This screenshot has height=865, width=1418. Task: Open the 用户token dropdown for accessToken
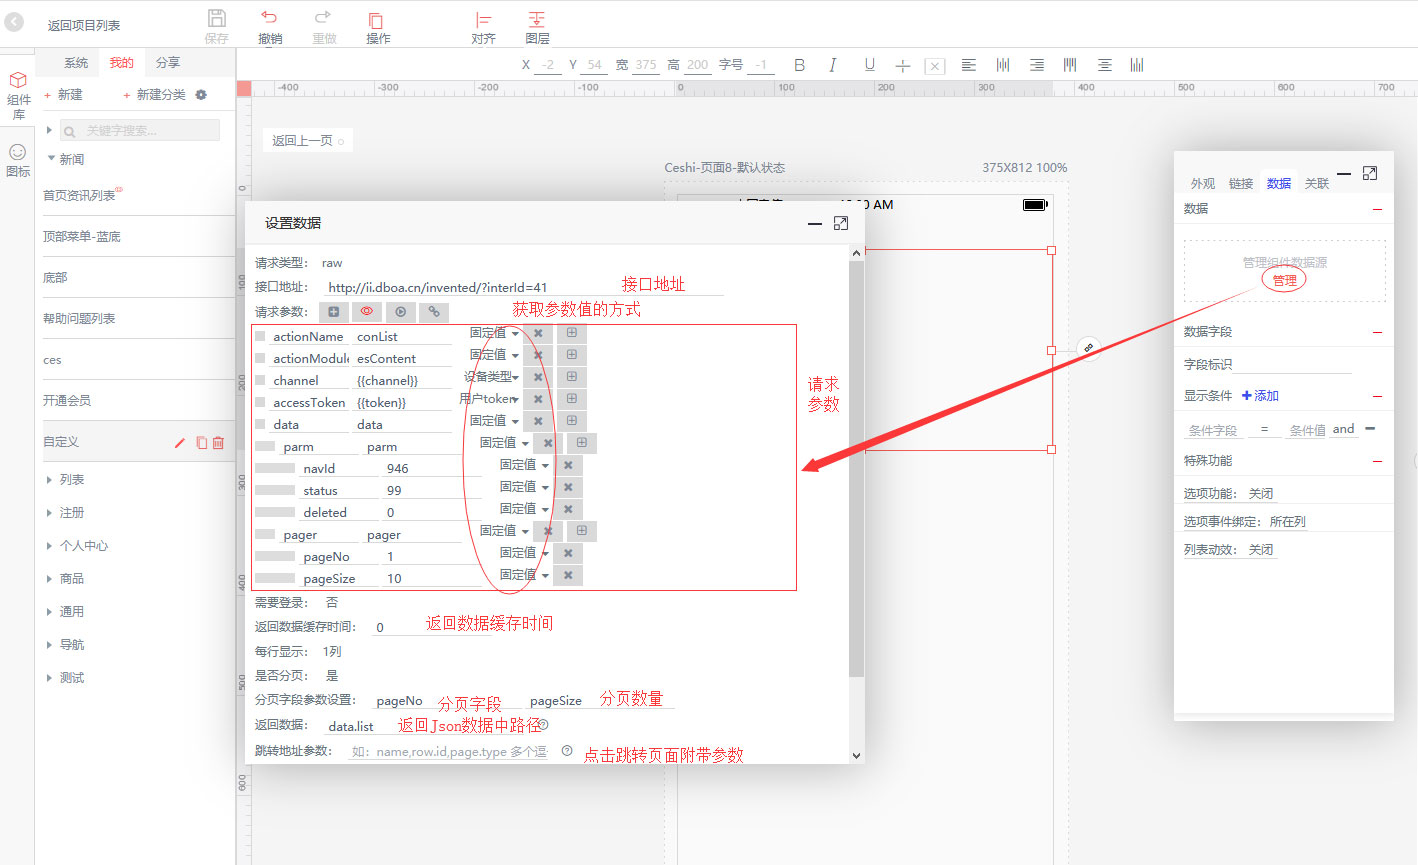489,399
